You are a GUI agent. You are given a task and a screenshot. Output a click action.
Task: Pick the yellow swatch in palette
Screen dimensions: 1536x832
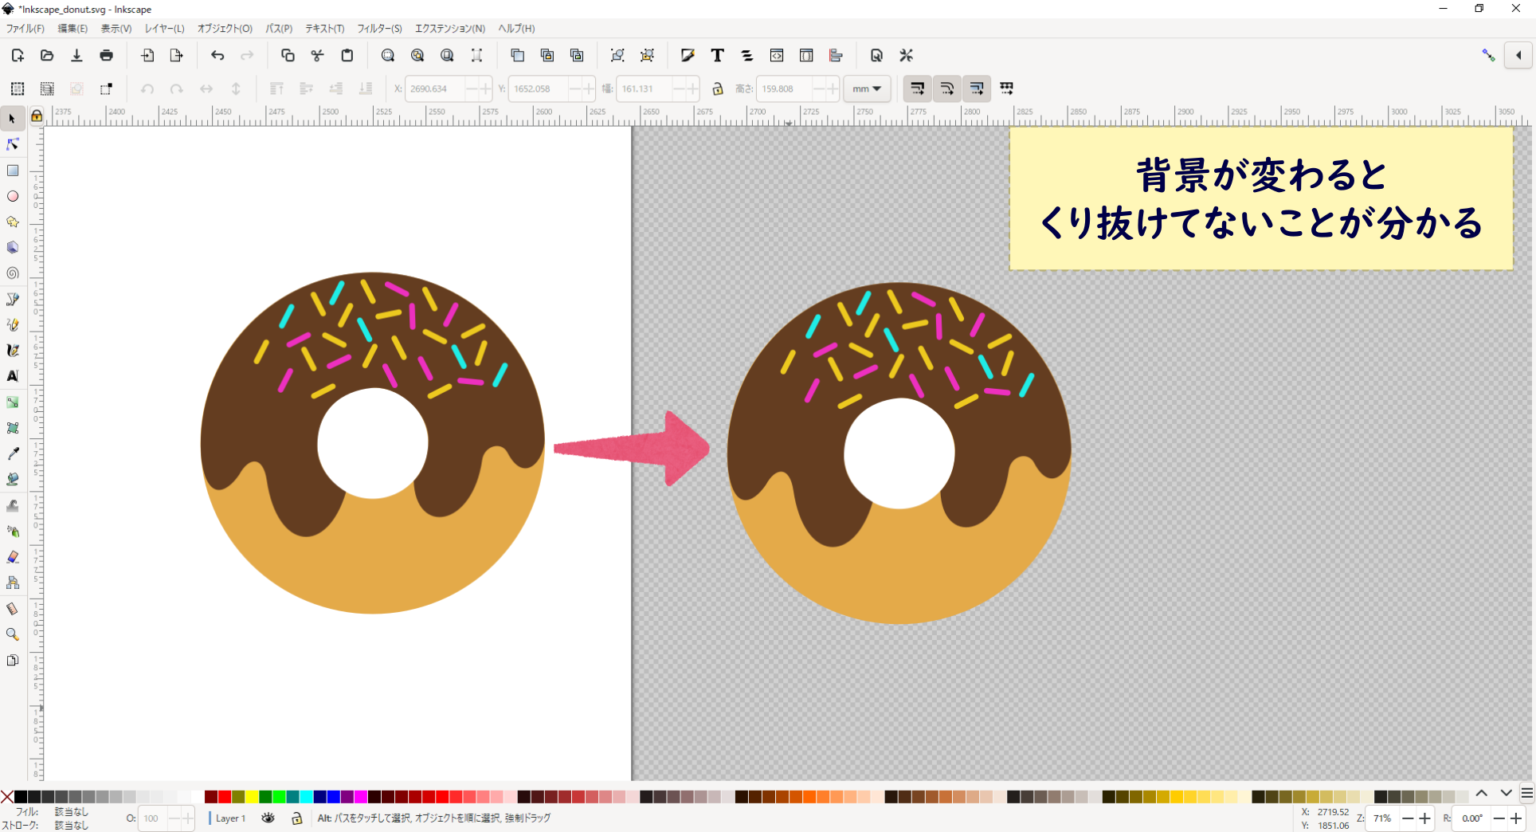[252, 797]
